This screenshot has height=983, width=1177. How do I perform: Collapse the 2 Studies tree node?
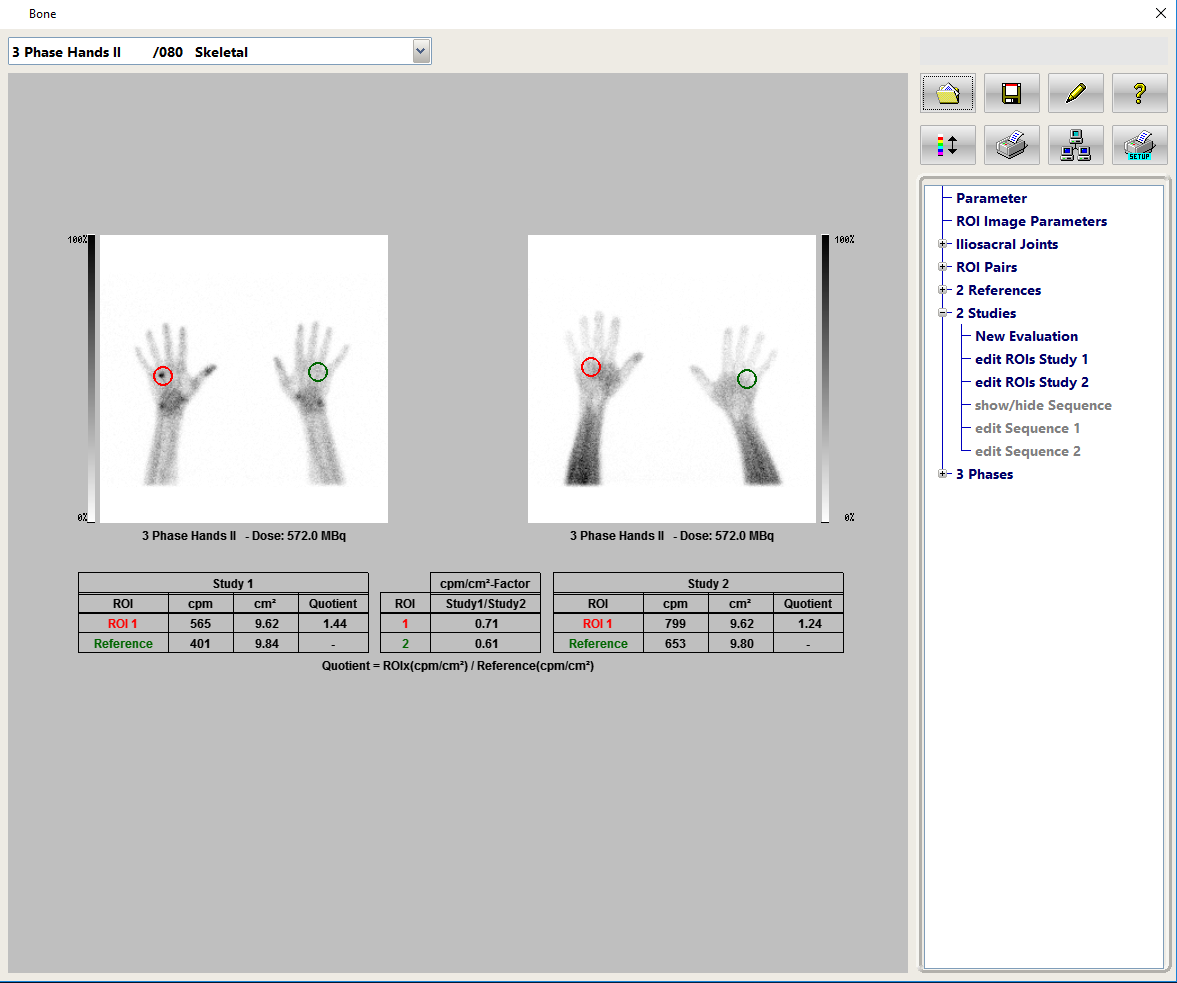click(x=942, y=313)
